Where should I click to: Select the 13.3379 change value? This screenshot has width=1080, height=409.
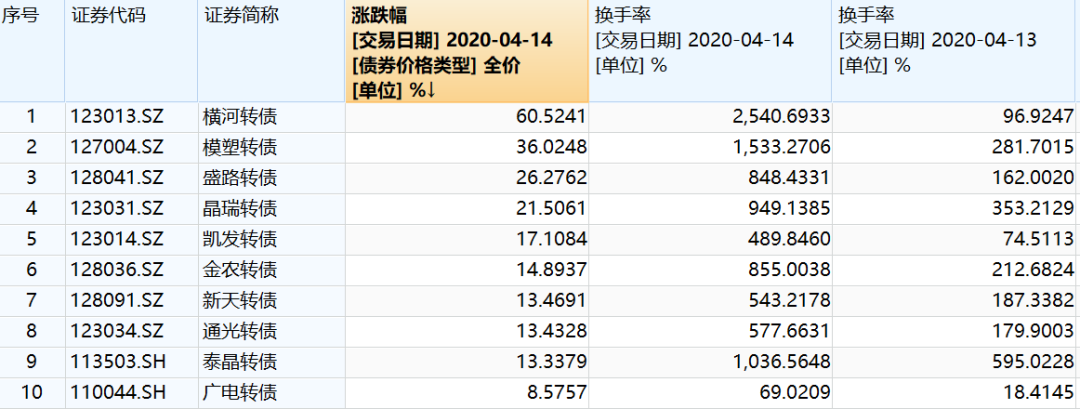(x=551, y=363)
